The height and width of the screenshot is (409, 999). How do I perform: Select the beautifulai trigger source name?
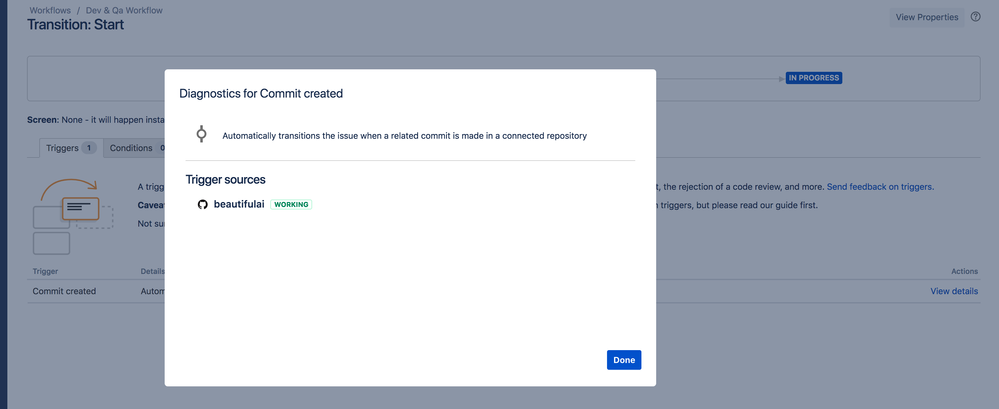239,204
